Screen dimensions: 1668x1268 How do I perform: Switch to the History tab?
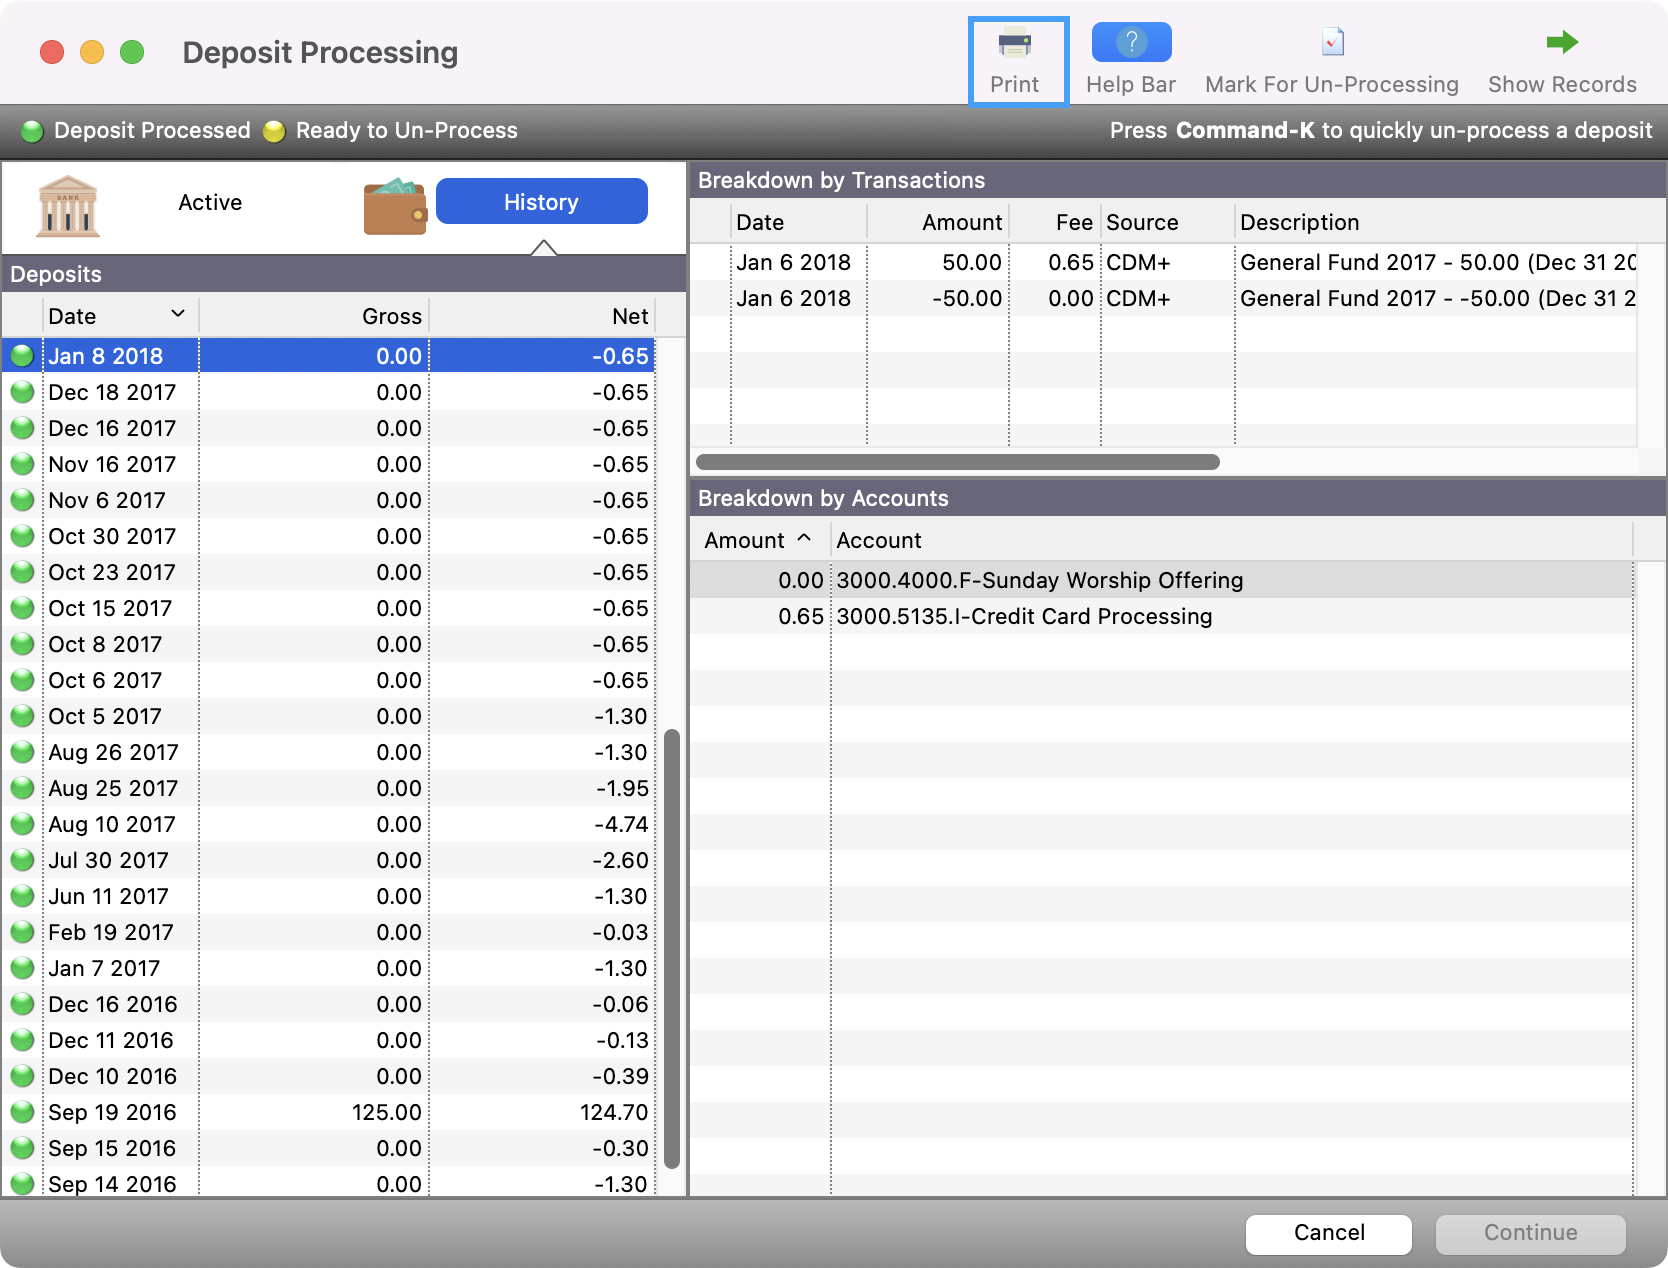pyautogui.click(x=541, y=201)
